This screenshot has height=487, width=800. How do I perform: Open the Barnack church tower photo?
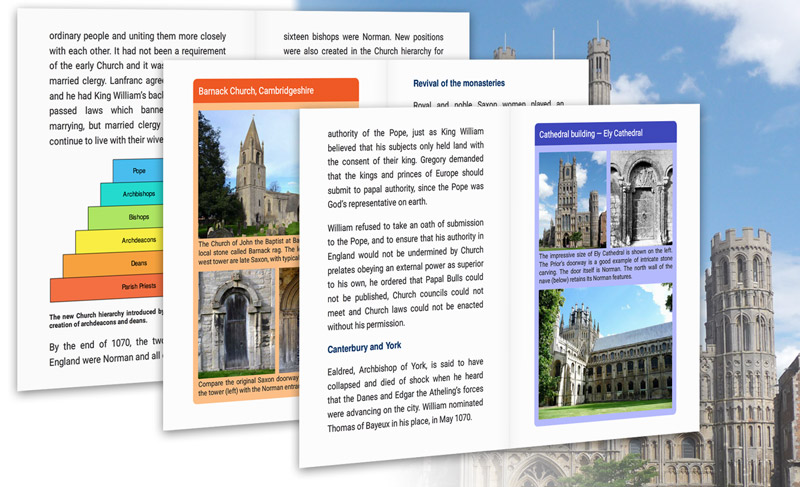248,174
